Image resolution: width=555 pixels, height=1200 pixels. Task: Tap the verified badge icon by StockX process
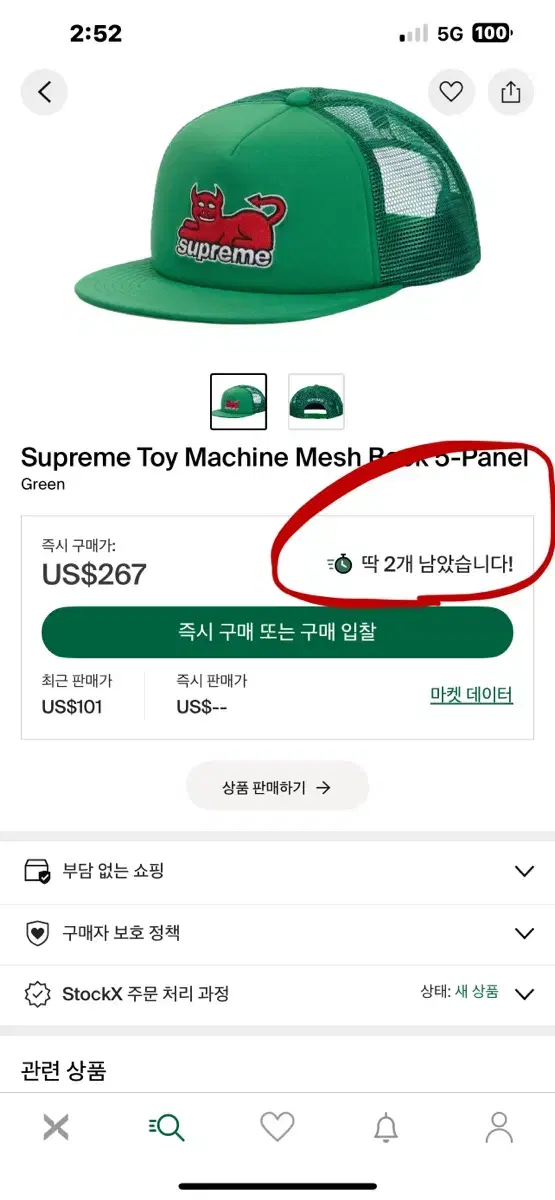[37, 994]
